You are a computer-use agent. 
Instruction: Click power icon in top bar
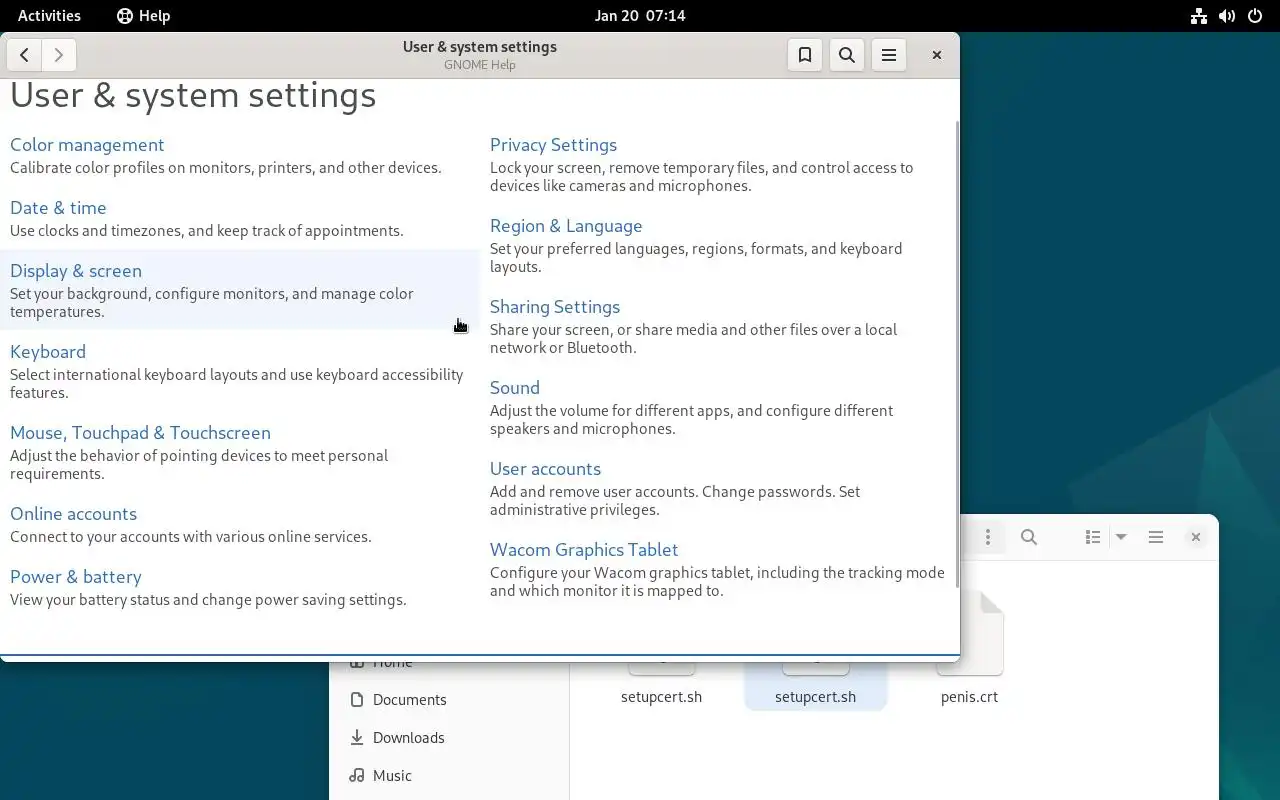1255,15
